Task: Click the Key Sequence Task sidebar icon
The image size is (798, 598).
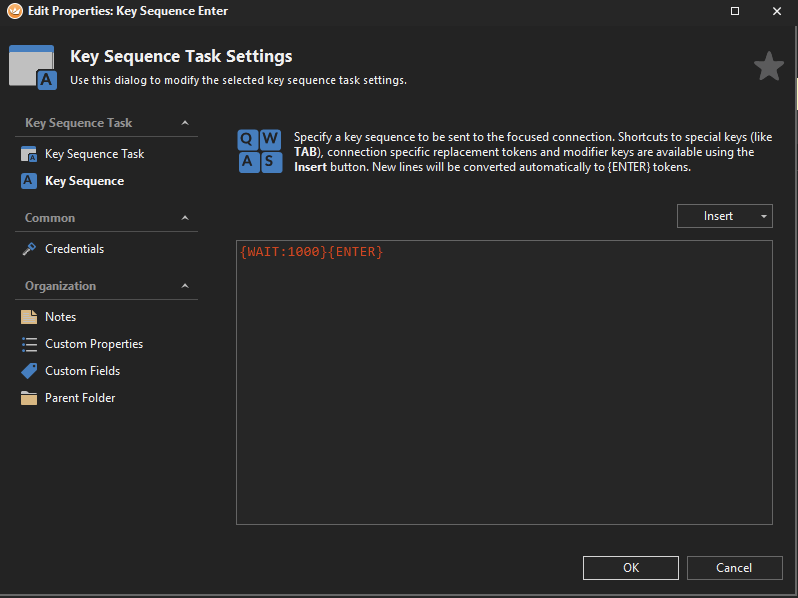Action: tap(29, 154)
